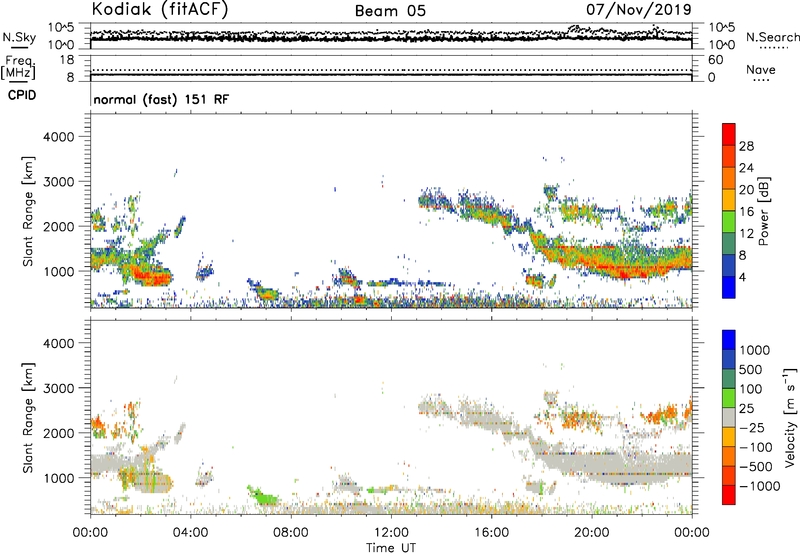Click the 'N.Search' label

point(772,37)
